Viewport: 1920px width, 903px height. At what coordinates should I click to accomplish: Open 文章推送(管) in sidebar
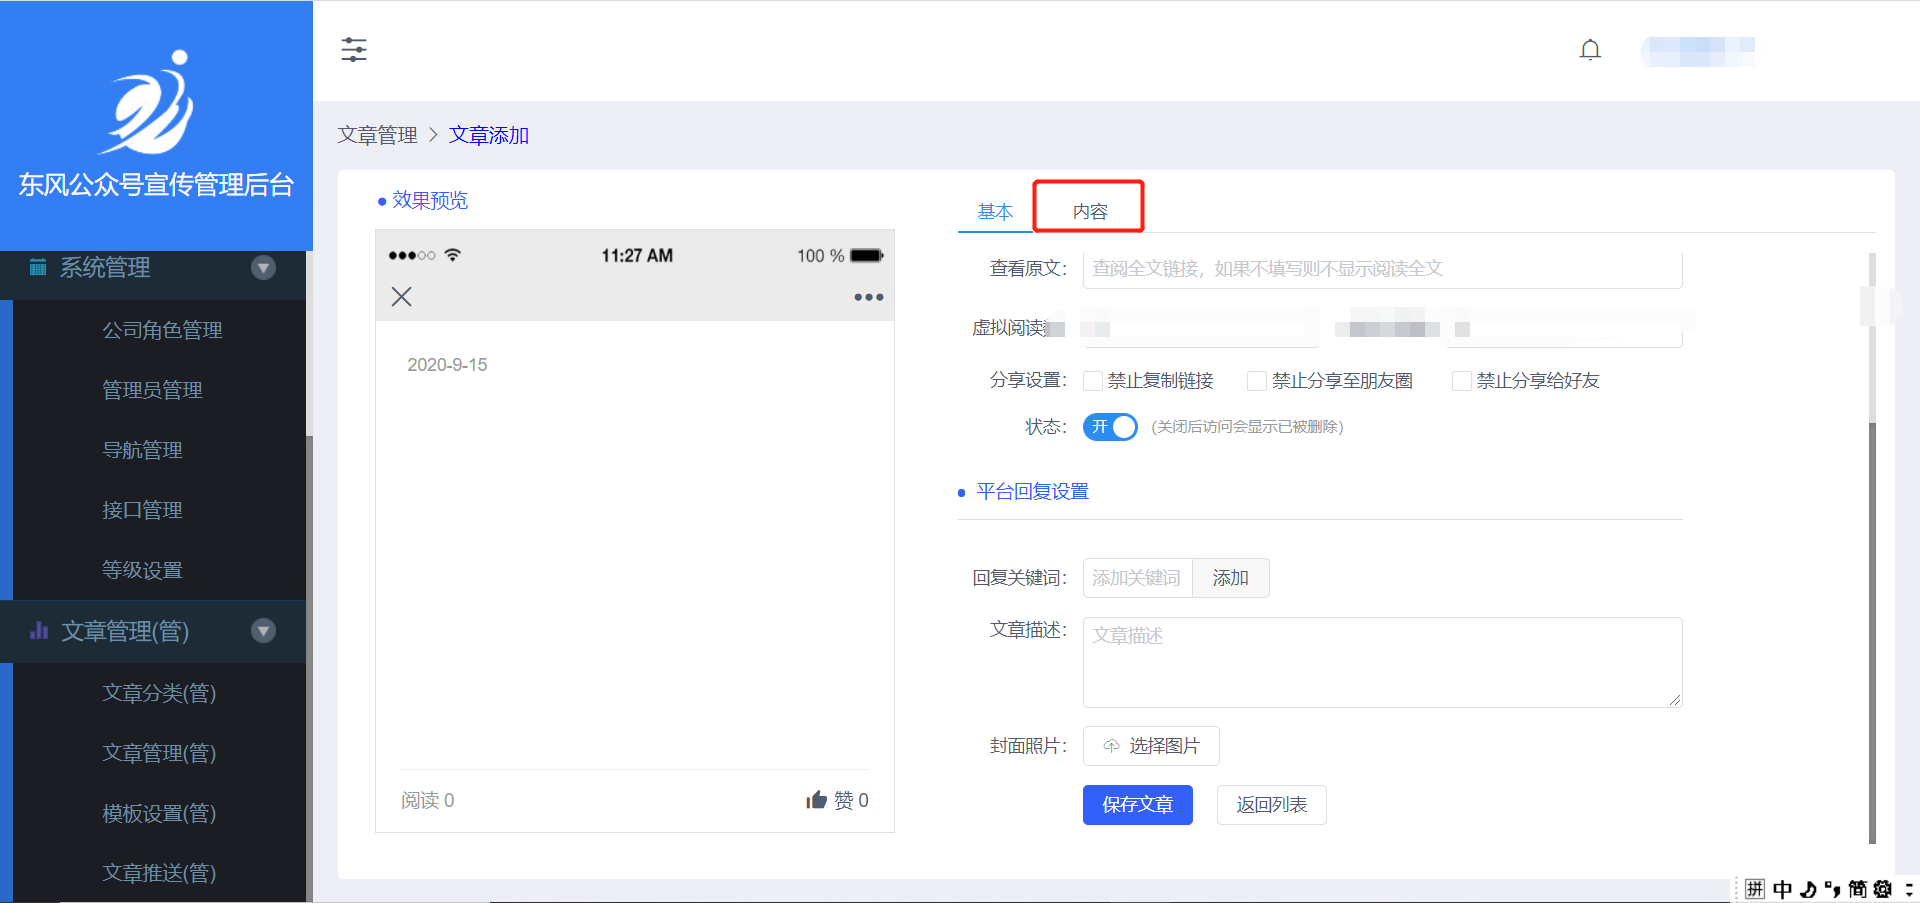[x=160, y=873]
